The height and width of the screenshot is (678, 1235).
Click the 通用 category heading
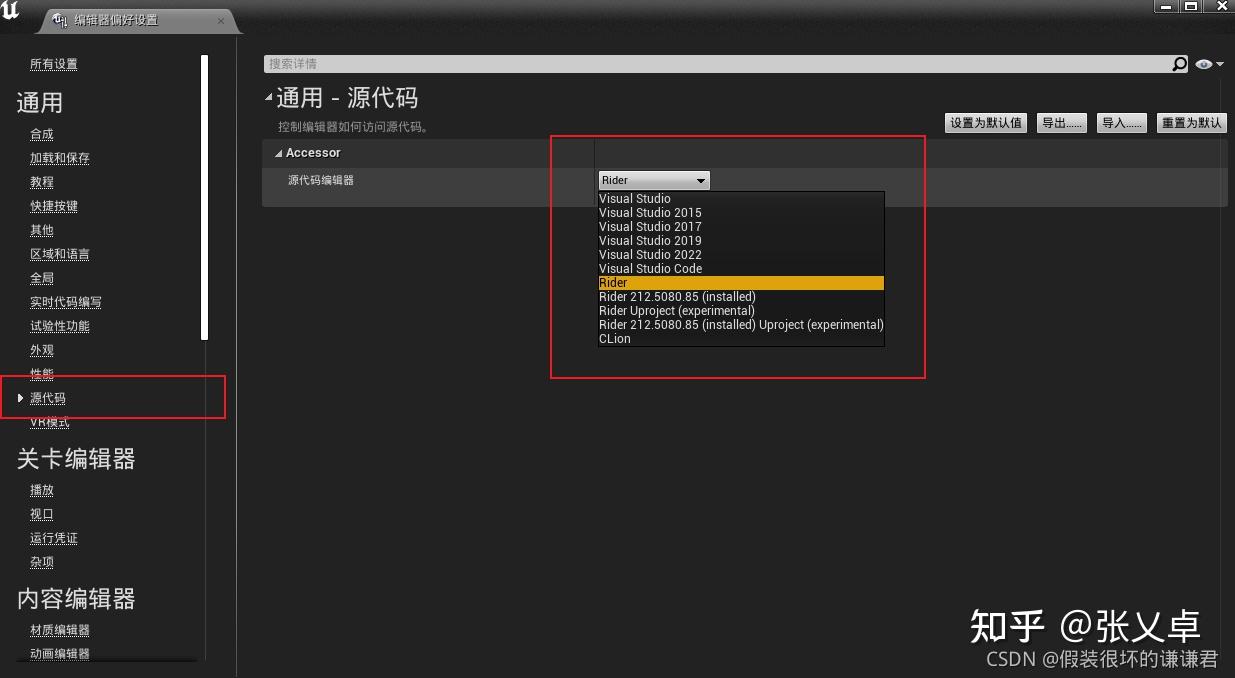(x=40, y=103)
